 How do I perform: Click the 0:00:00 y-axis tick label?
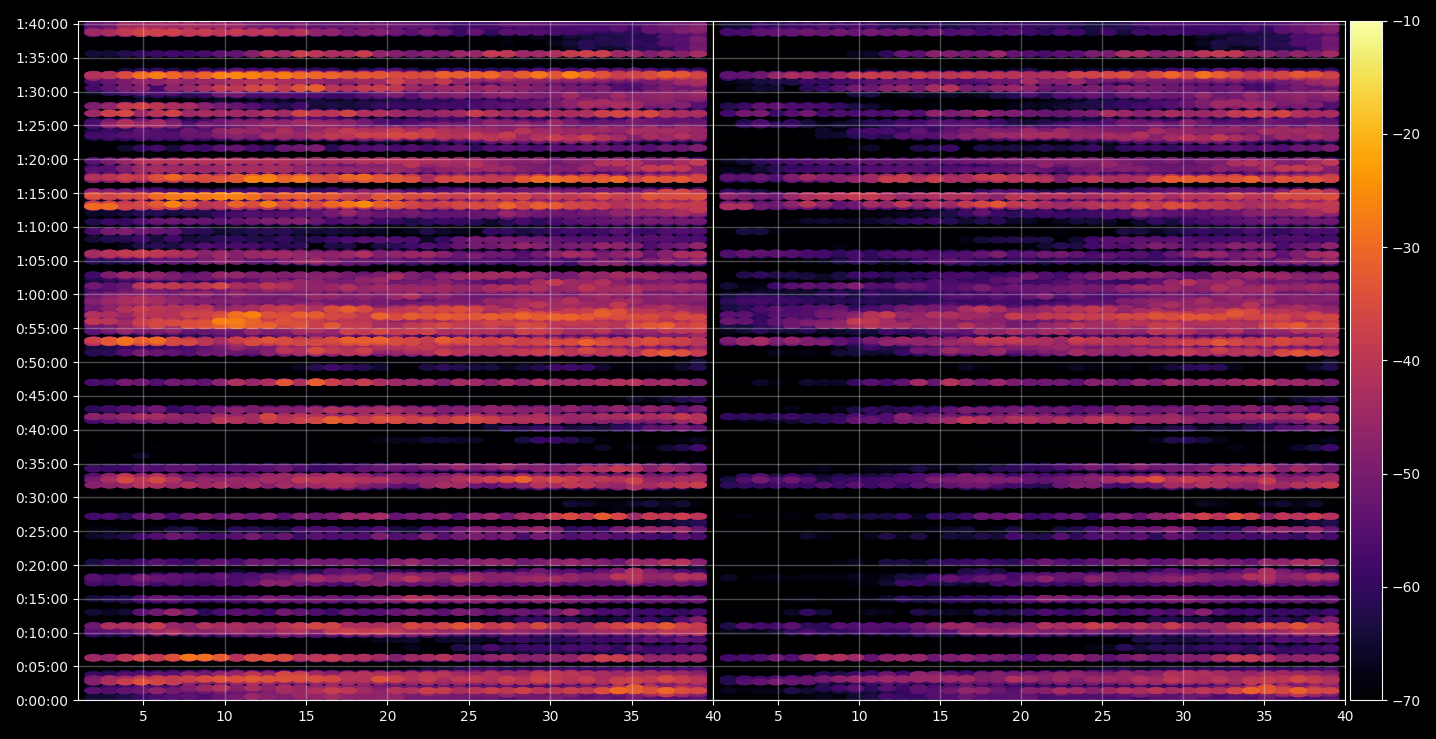(42, 700)
